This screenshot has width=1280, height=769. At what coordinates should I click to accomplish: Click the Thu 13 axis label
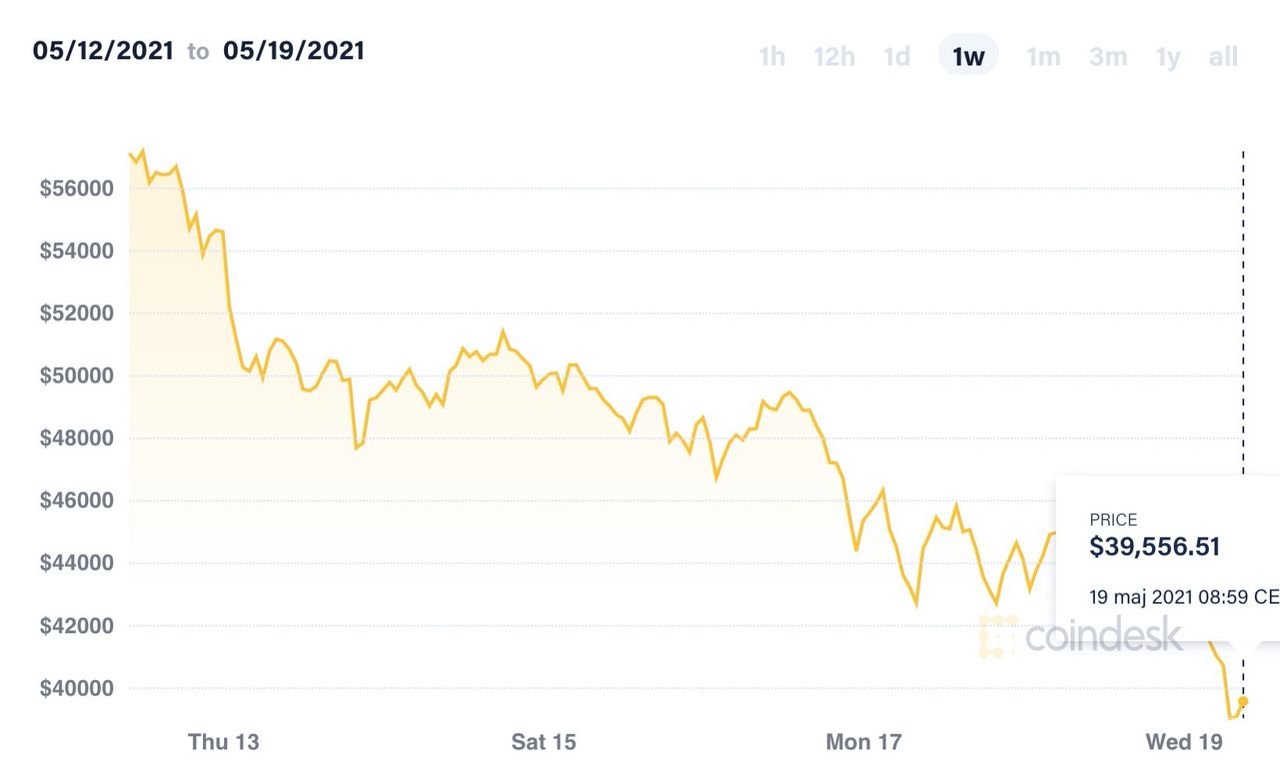(223, 742)
